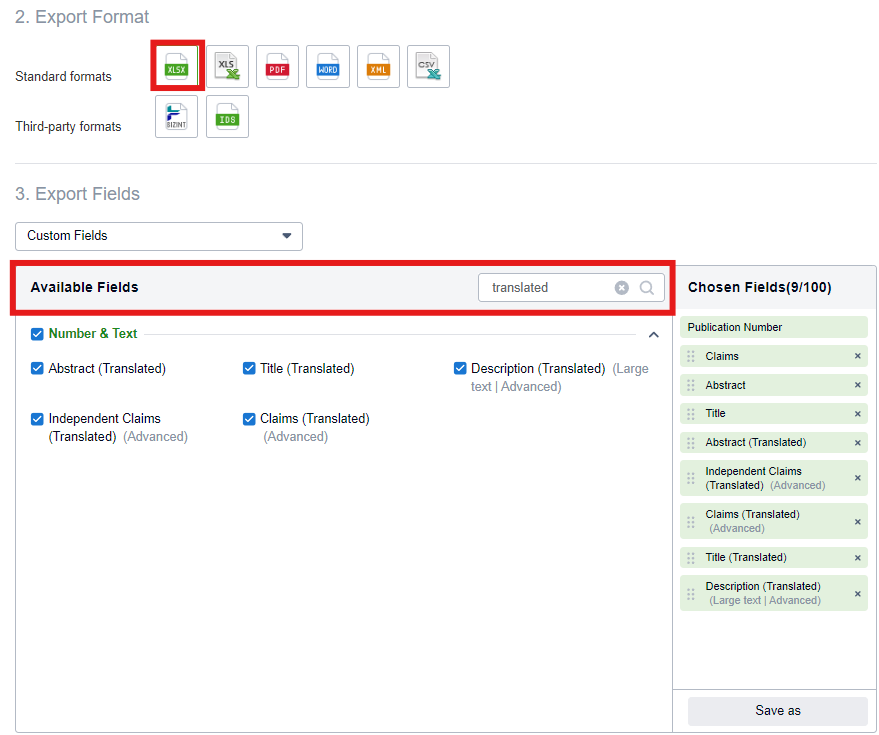The width and height of the screenshot is (879, 735).
Task: Open the Custom Fields dropdown
Action: coord(159,236)
